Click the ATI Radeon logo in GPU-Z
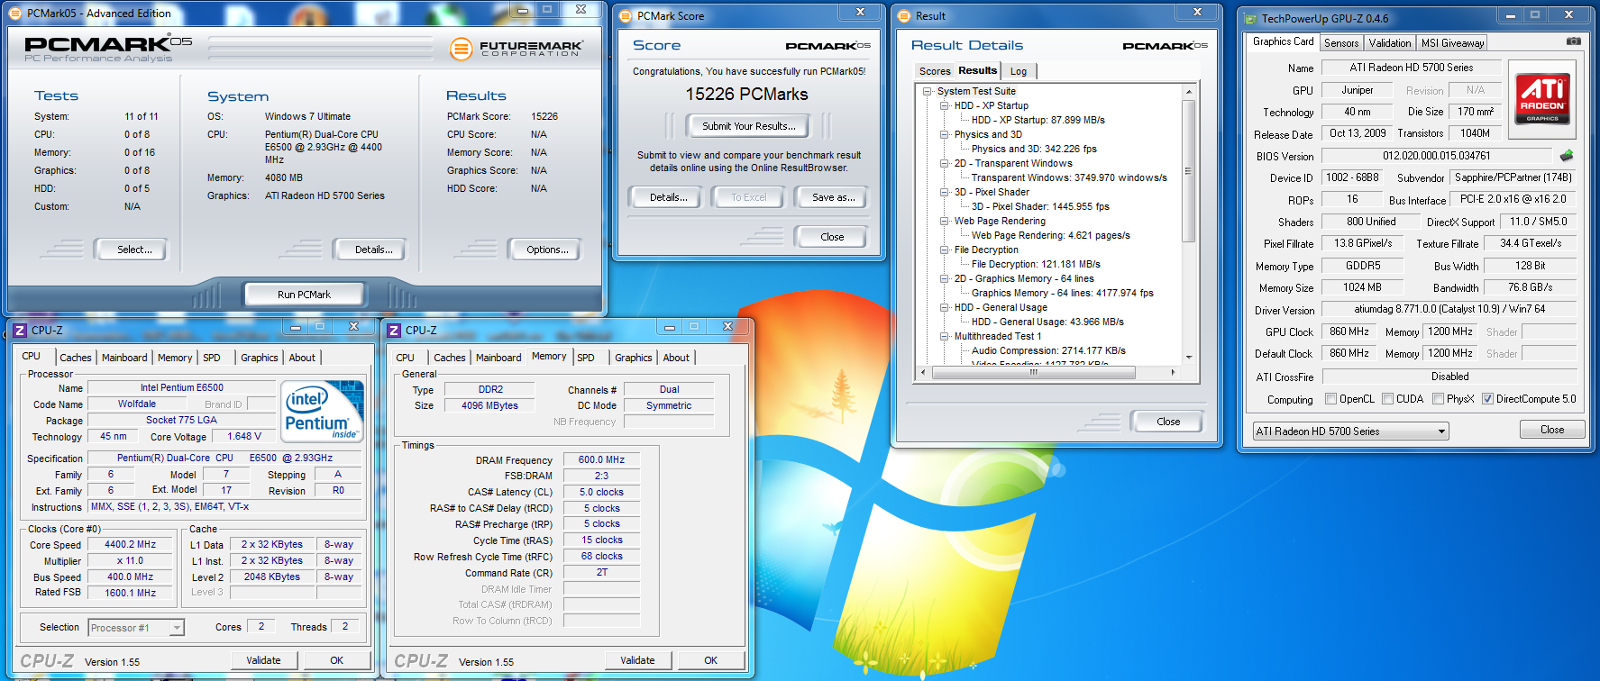 pyautogui.click(x=1542, y=98)
